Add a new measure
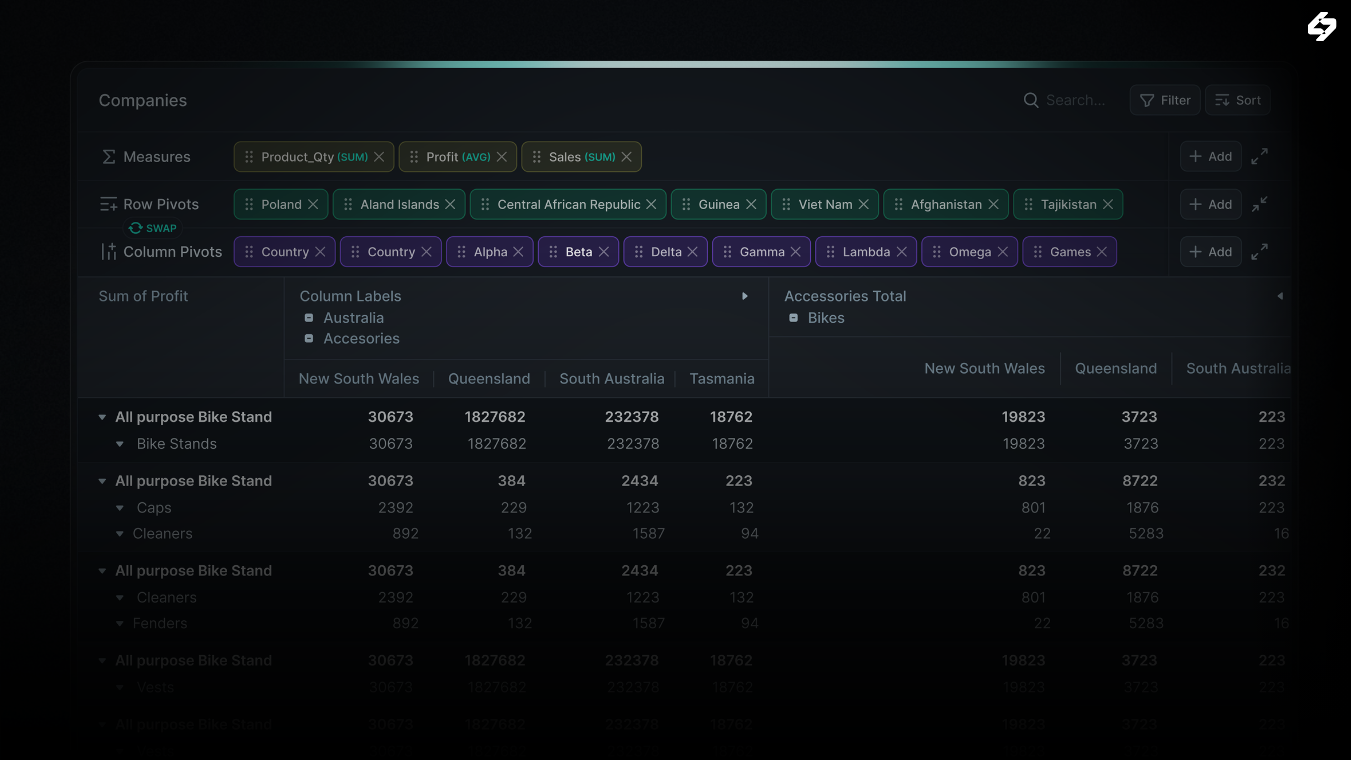1351x760 pixels. pyautogui.click(x=1210, y=156)
